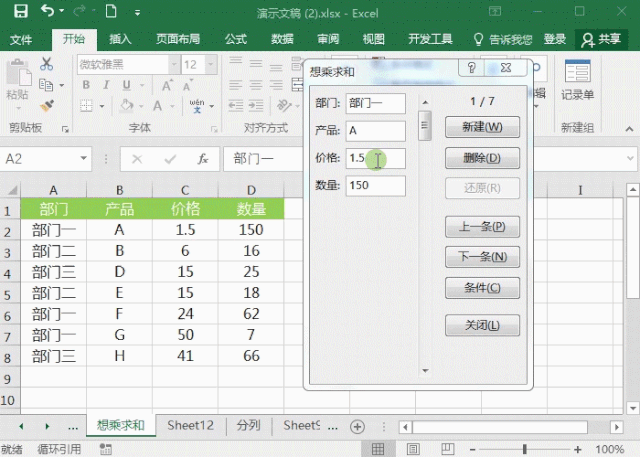Screen dimensions: 640x457
Task: Click the help question mark in dialog
Action: pyautogui.click(x=471, y=69)
